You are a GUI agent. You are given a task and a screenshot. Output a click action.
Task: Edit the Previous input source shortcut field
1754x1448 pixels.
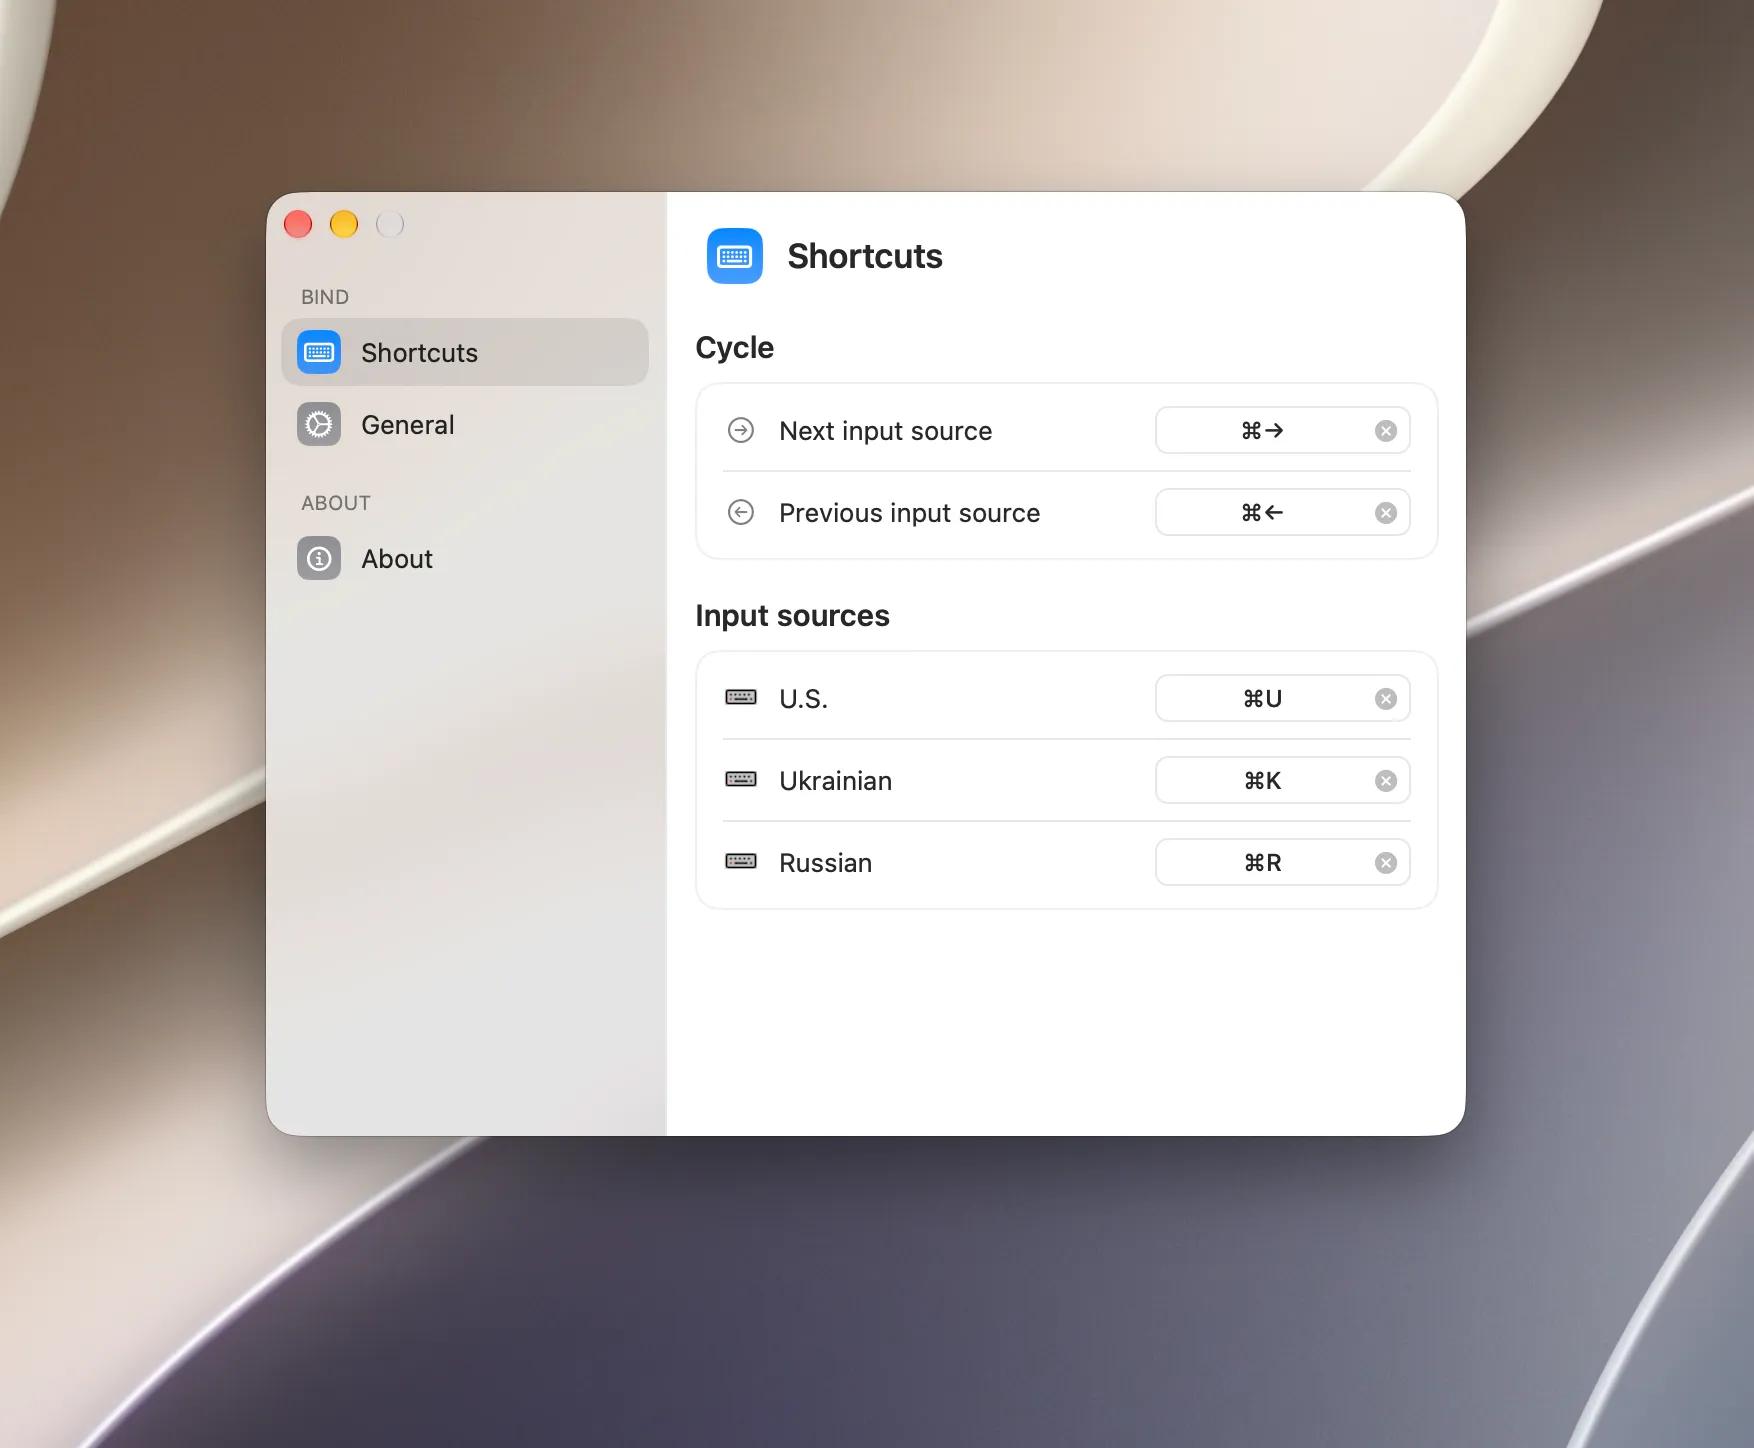point(1283,512)
